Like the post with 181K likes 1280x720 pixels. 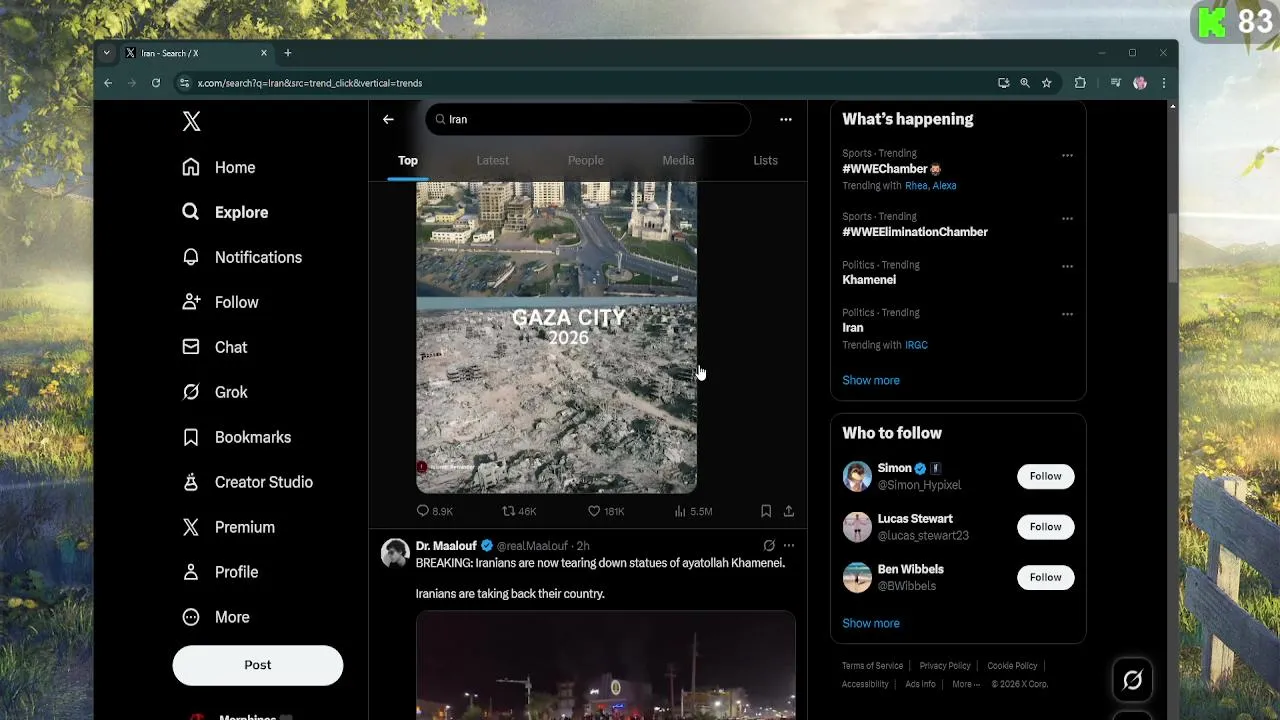tap(606, 511)
